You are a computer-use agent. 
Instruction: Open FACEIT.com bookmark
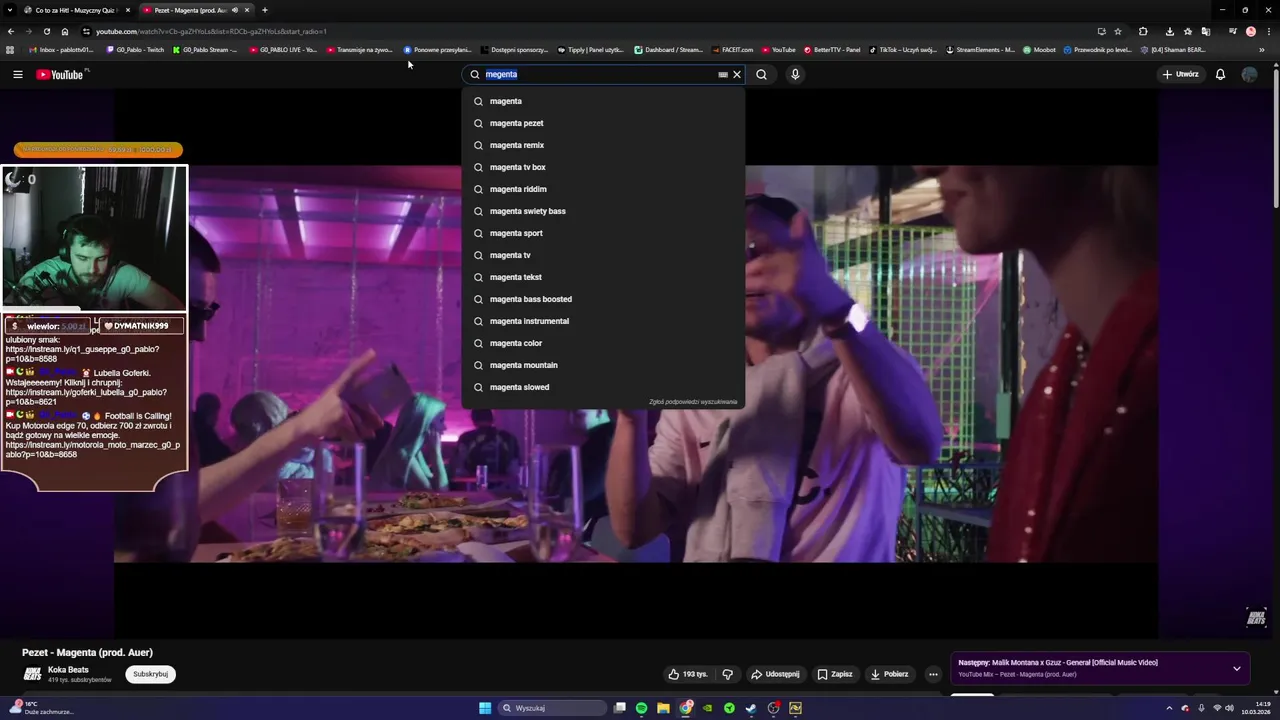[x=732, y=49]
